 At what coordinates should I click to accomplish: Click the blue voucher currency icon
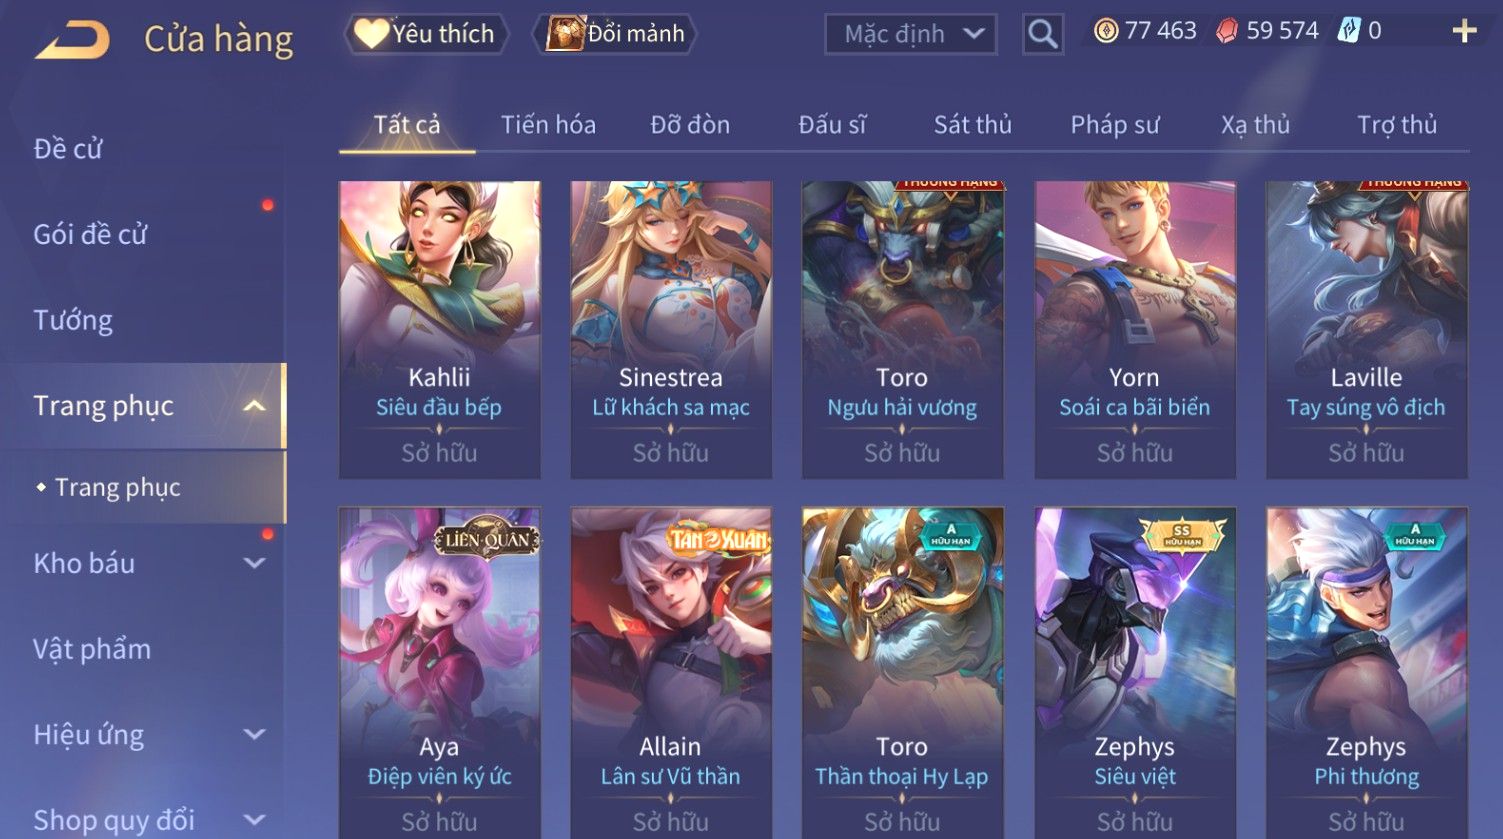[1349, 31]
